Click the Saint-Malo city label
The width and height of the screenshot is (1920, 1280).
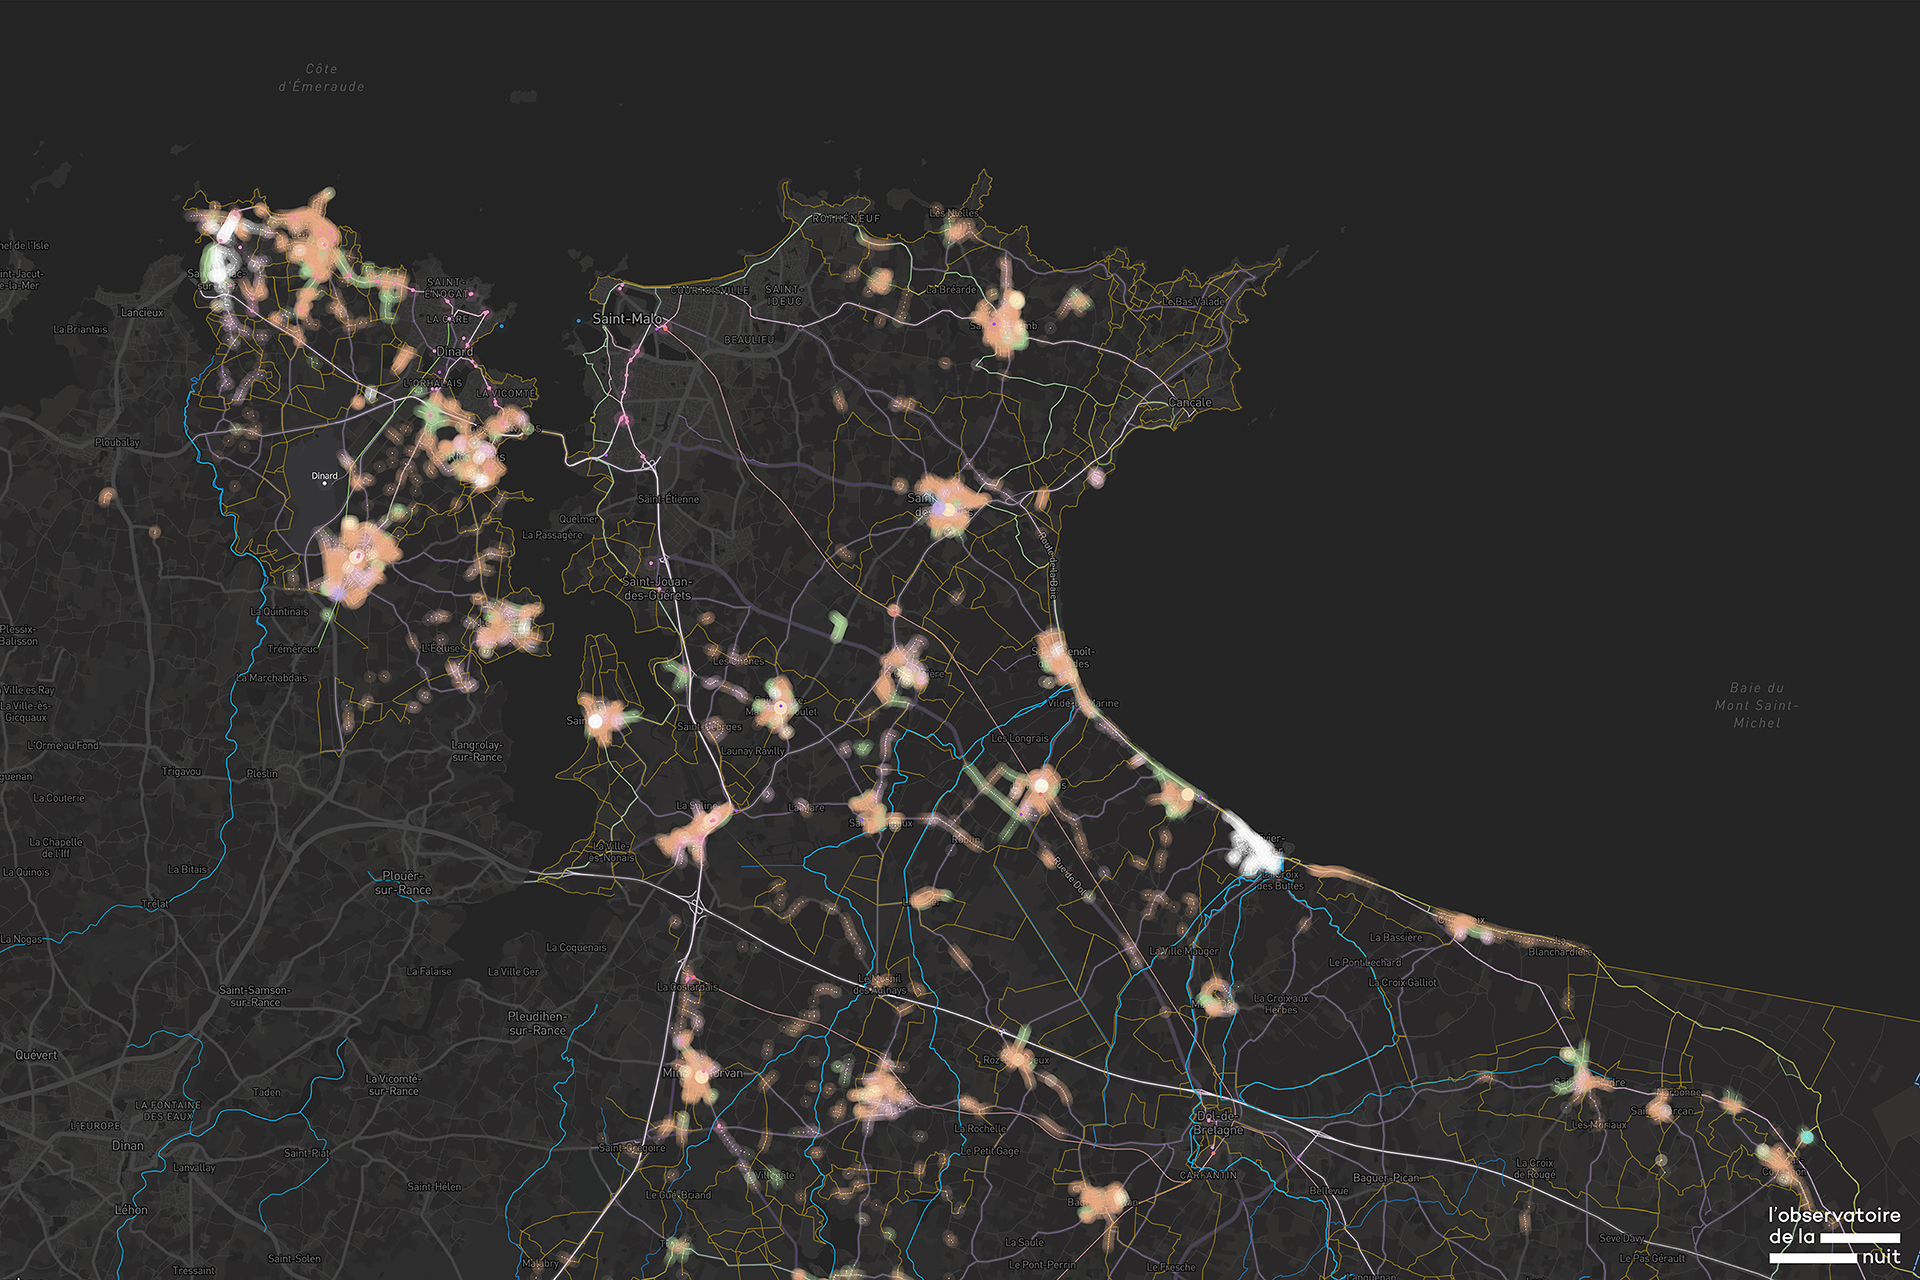point(627,319)
